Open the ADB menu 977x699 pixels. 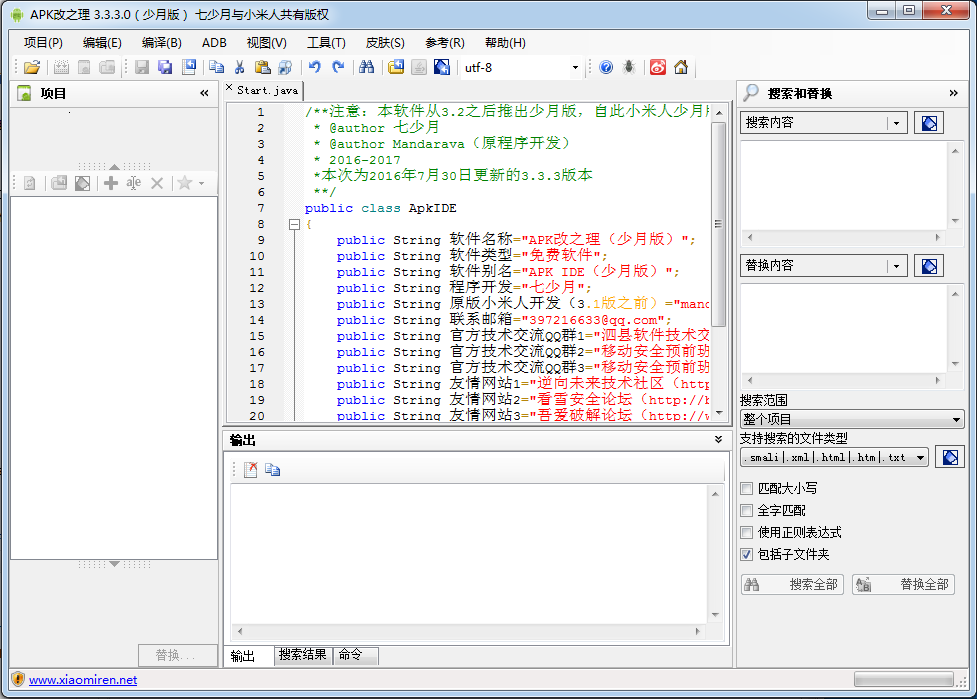(214, 43)
